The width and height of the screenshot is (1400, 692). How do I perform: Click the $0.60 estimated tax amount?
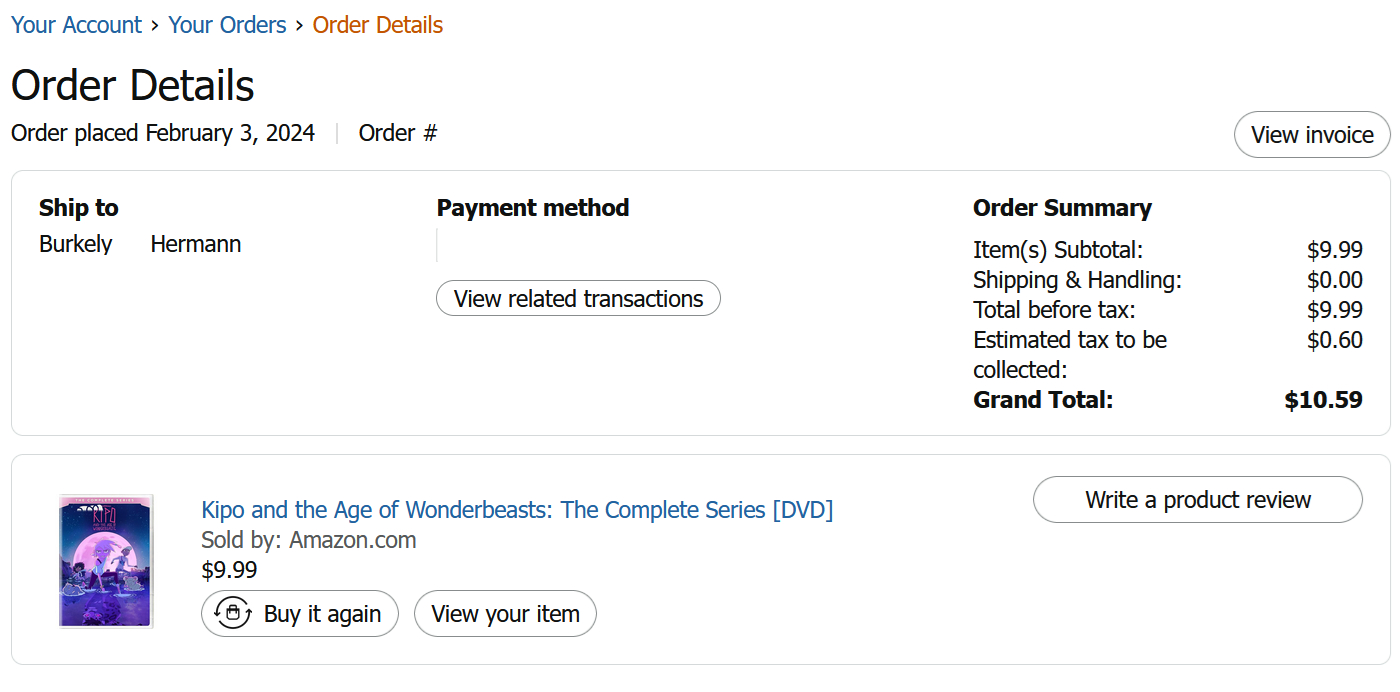(1334, 340)
